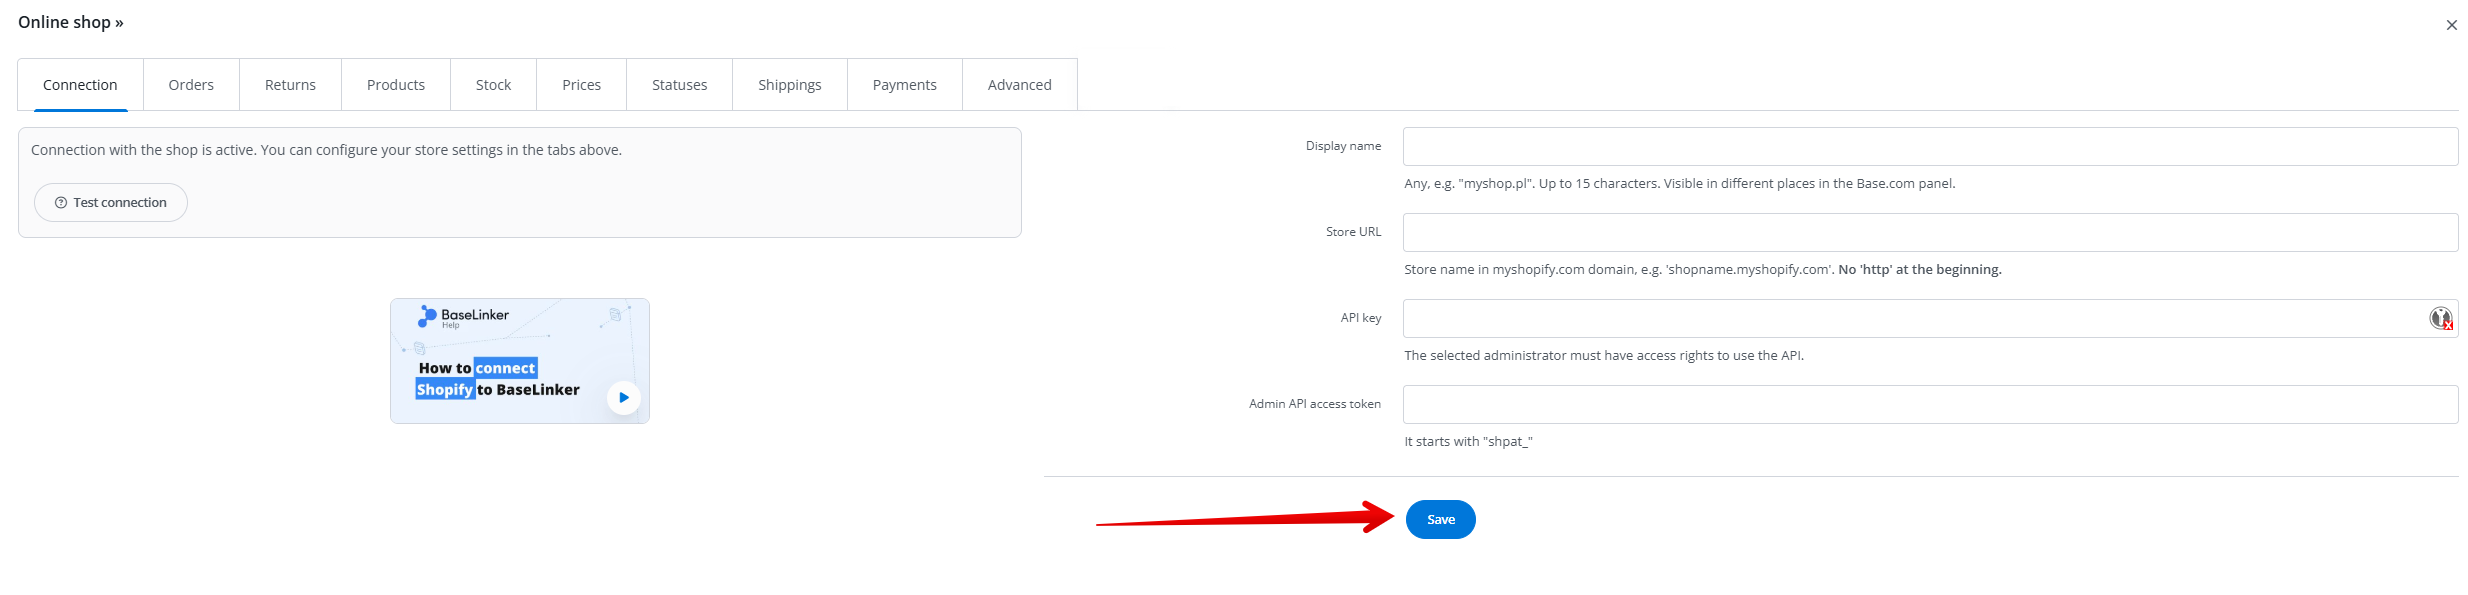Open the Shippings tab
The height and width of the screenshot is (595, 2468).
click(x=789, y=85)
